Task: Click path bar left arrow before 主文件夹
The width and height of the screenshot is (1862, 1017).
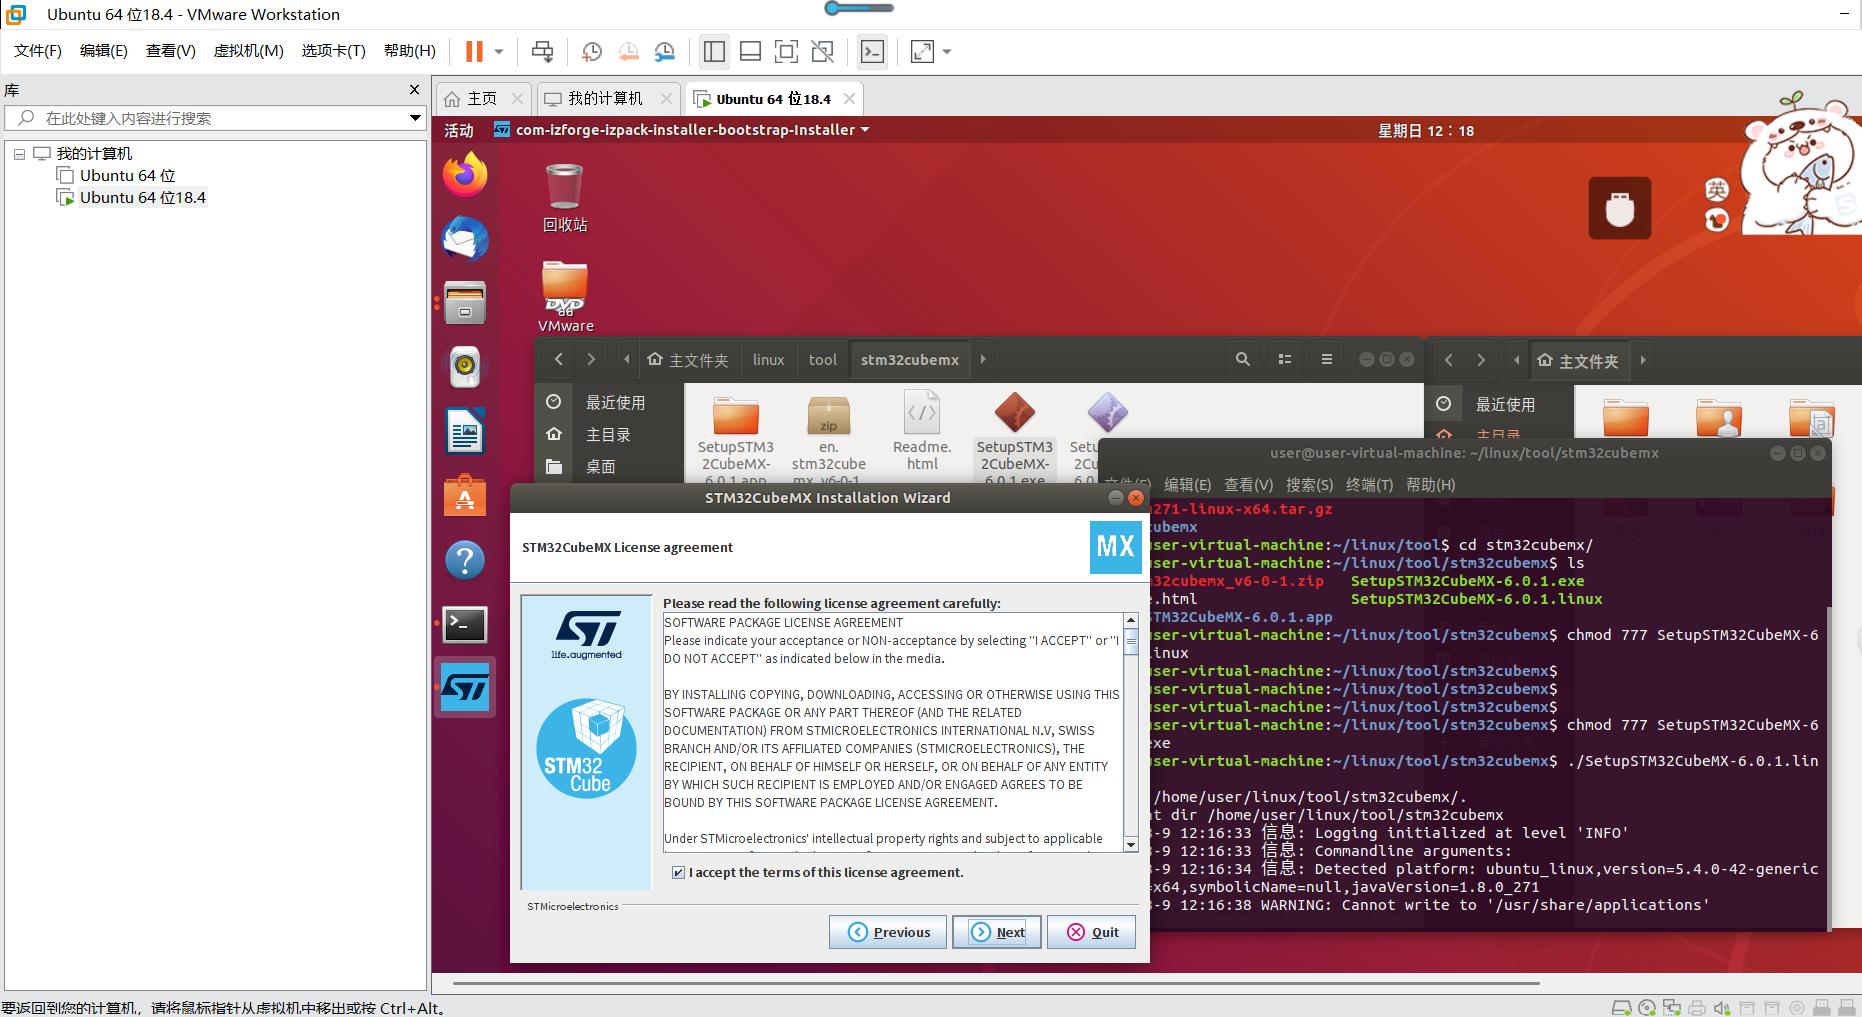Action: pos(627,359)
